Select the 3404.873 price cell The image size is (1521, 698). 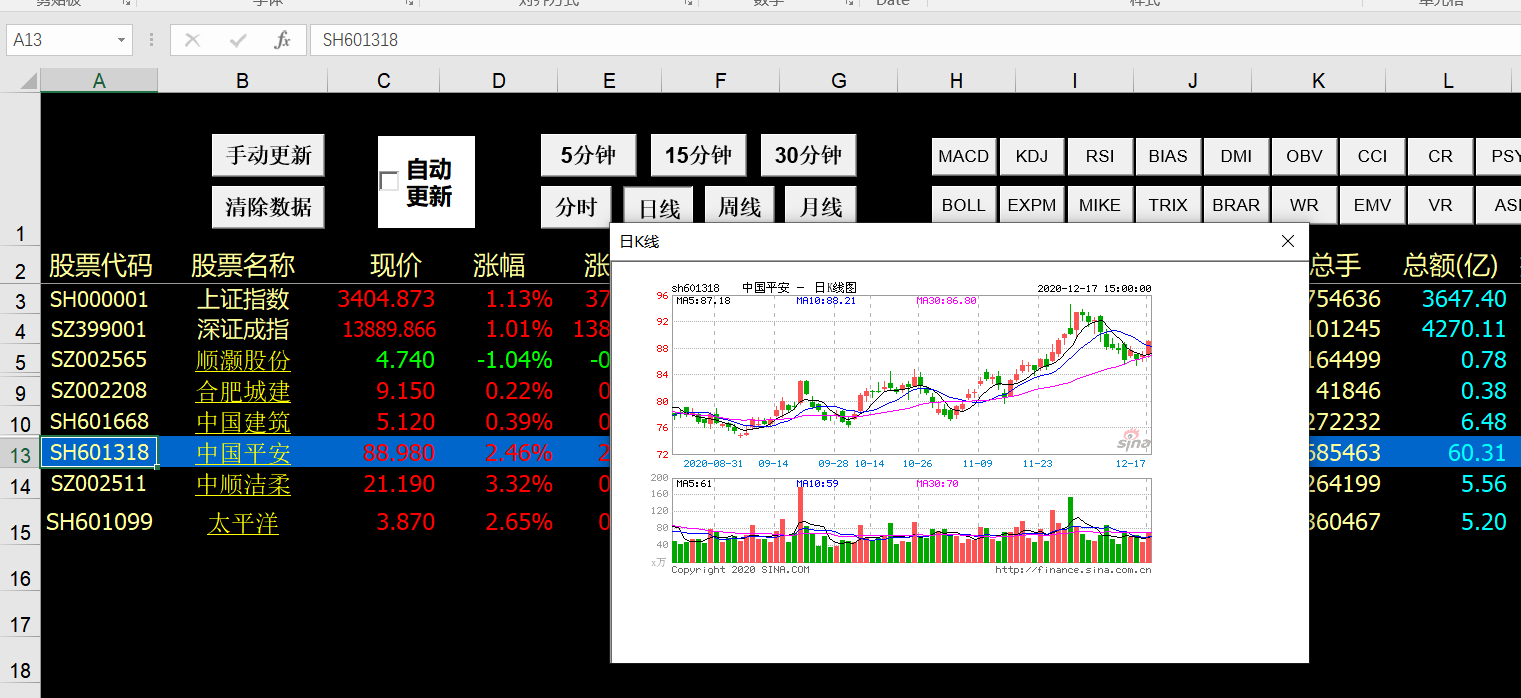click(385, 299)
